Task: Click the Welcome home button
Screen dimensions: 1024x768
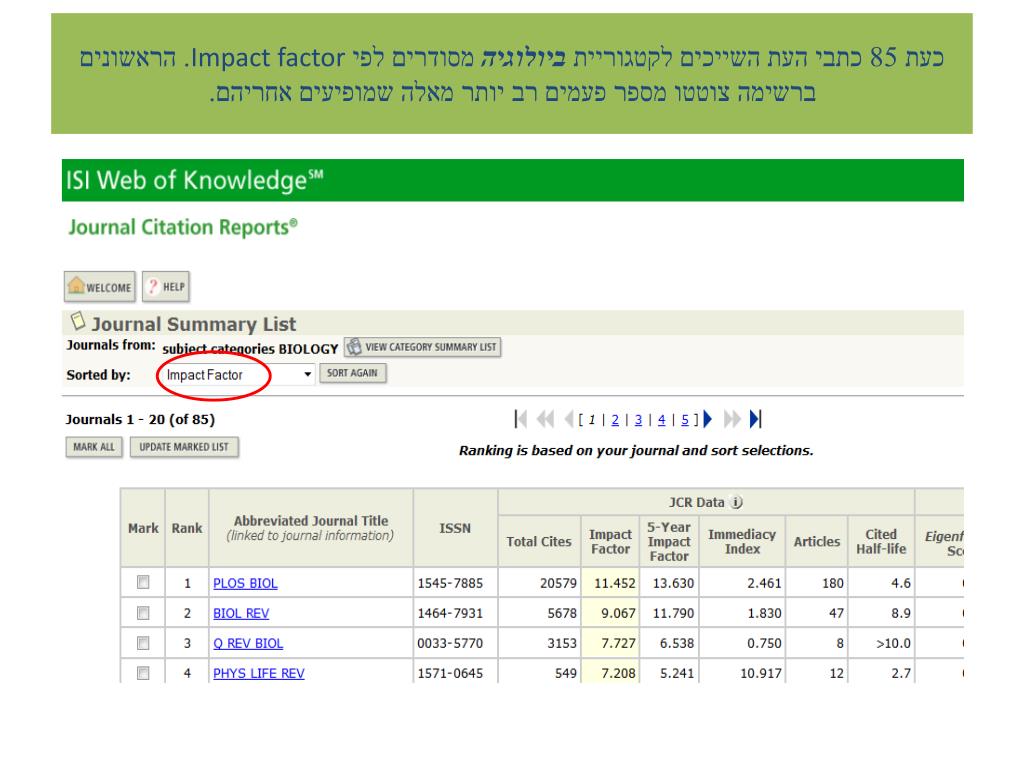Action: pyautogui.click(x=100, y=287)
